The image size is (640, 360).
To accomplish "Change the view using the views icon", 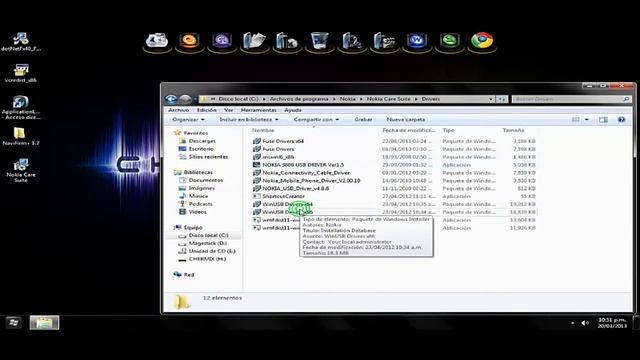I will pyautogui.click(x=576, y=120).
